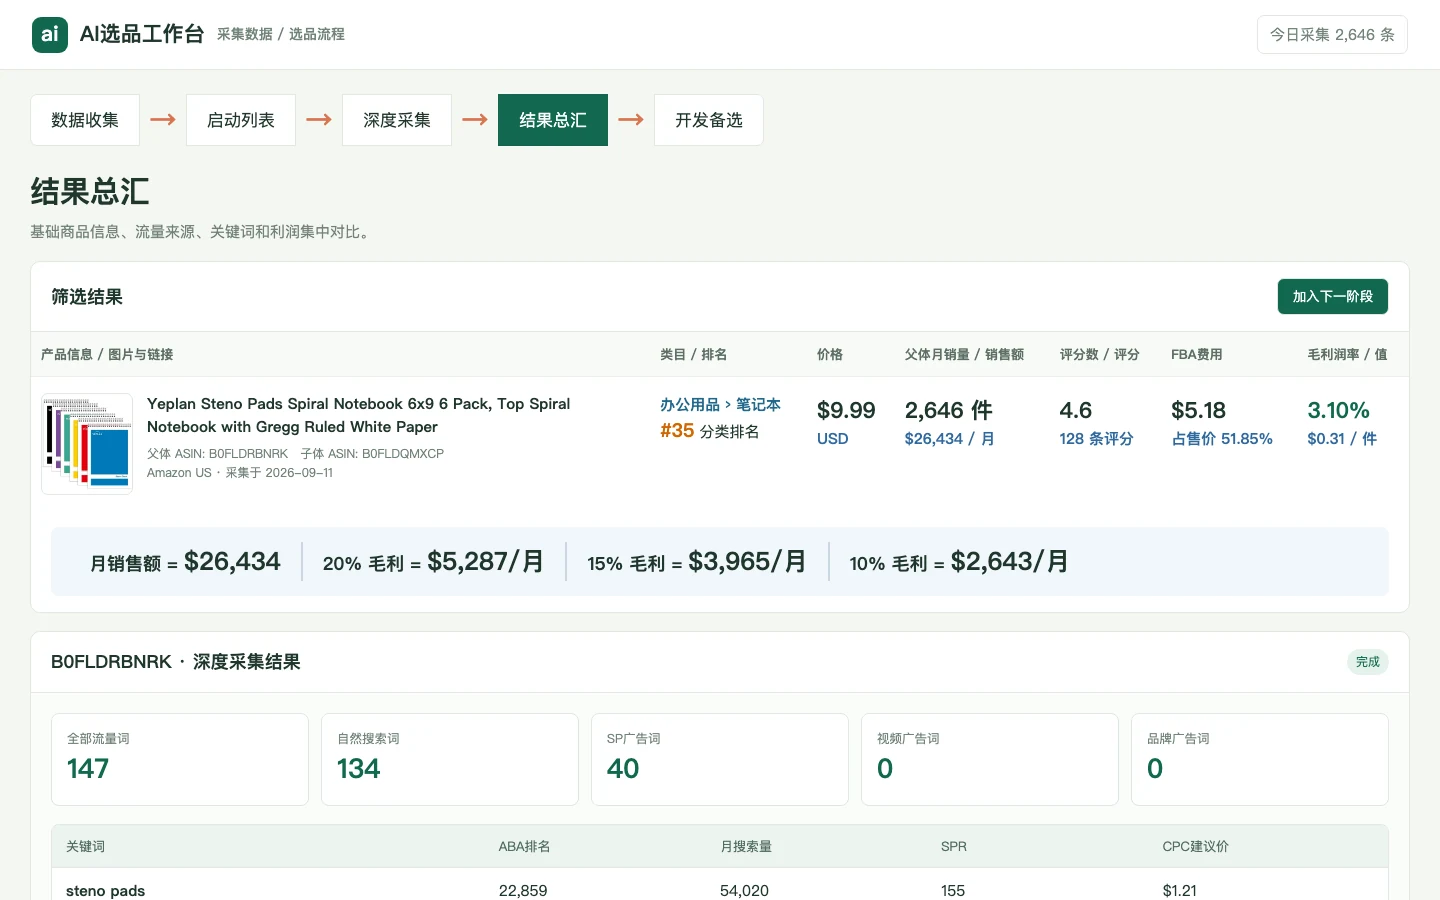
Task: Click the 128 条评分 reviews link
Action: (1096, 439)
